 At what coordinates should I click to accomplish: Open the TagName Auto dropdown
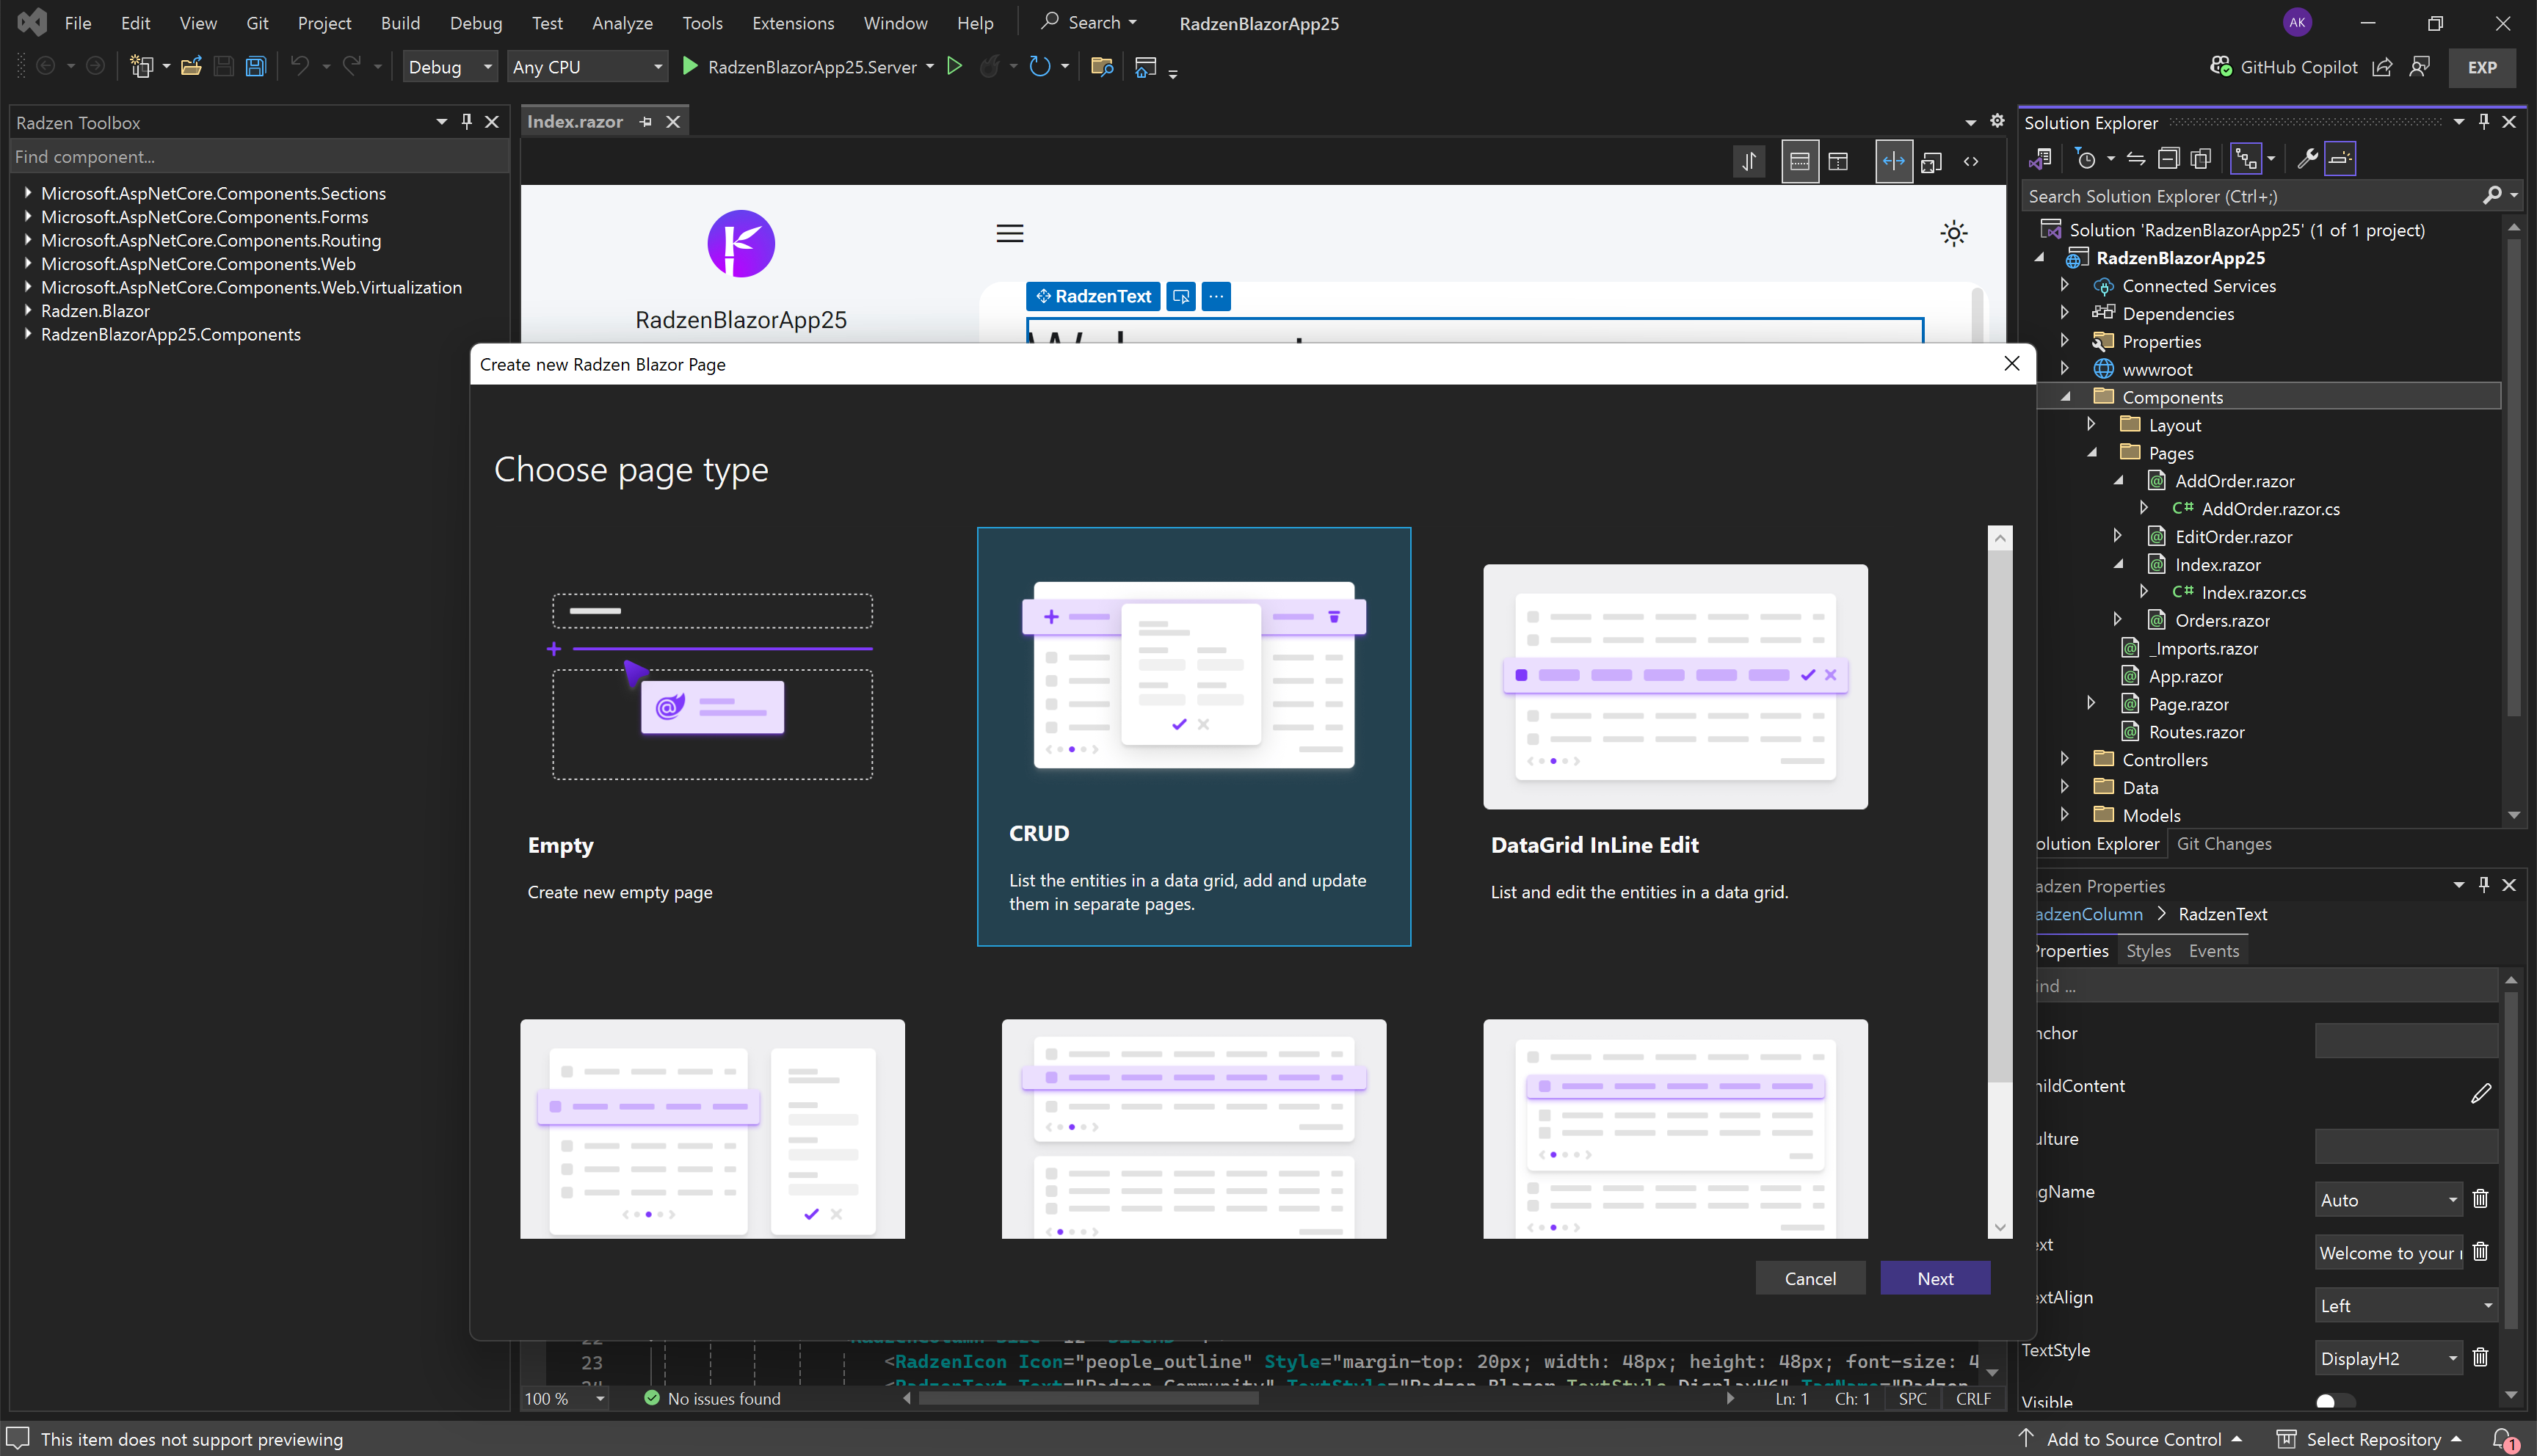pyautogui.click(x=2388, y=1200)
